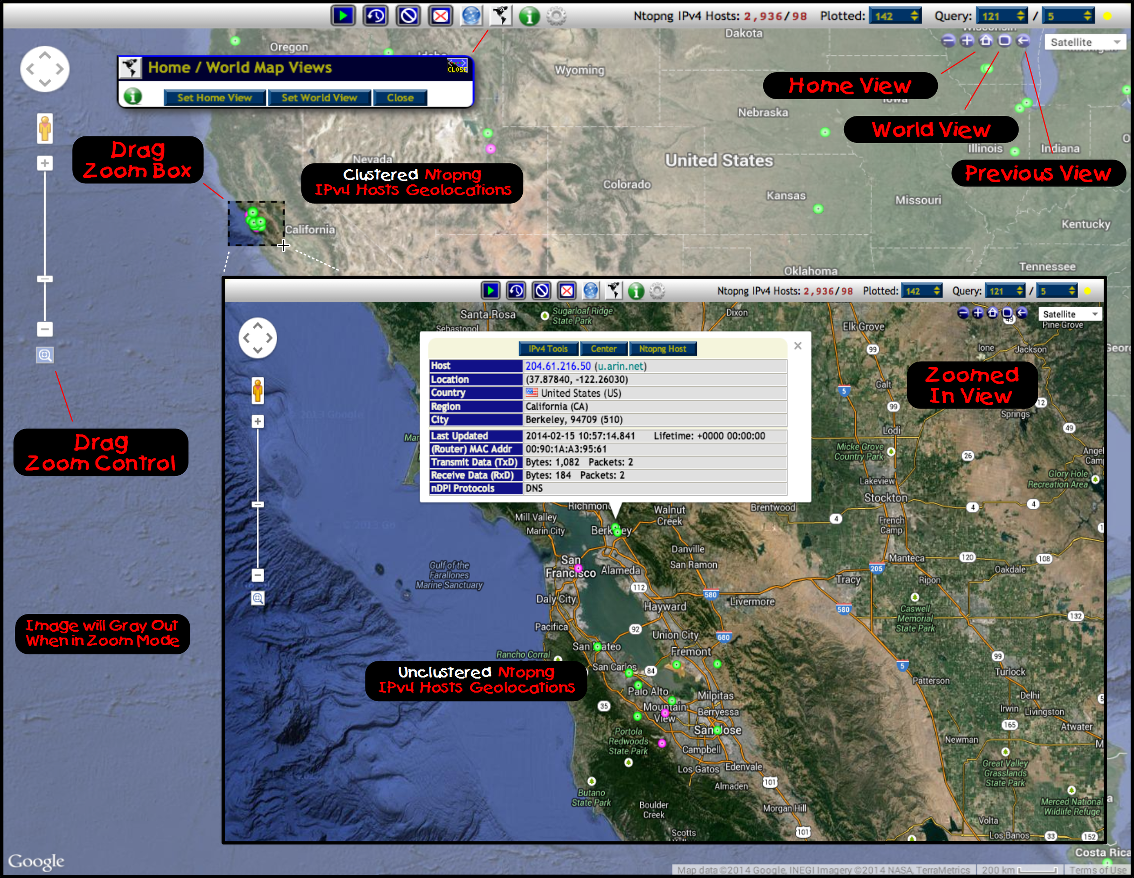This screenshot has height=878, width=1134.
Task: Click the Previous View arrow icon in main view
Action: click(x=1023, y=41)
